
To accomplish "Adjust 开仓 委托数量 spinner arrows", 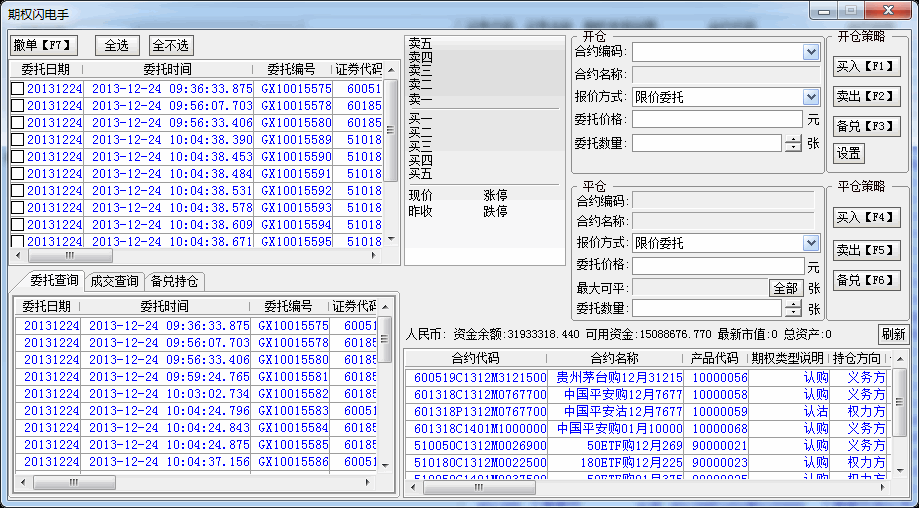I will coord(793,143).
